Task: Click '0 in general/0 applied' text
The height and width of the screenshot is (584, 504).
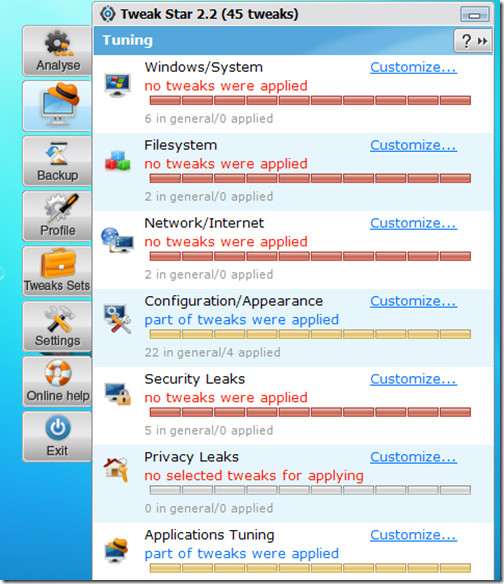Action: click(209, 508)
